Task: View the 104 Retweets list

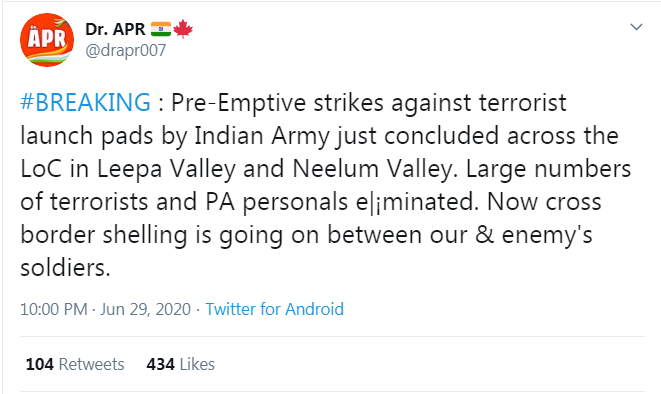Action: tap(75, 364)
